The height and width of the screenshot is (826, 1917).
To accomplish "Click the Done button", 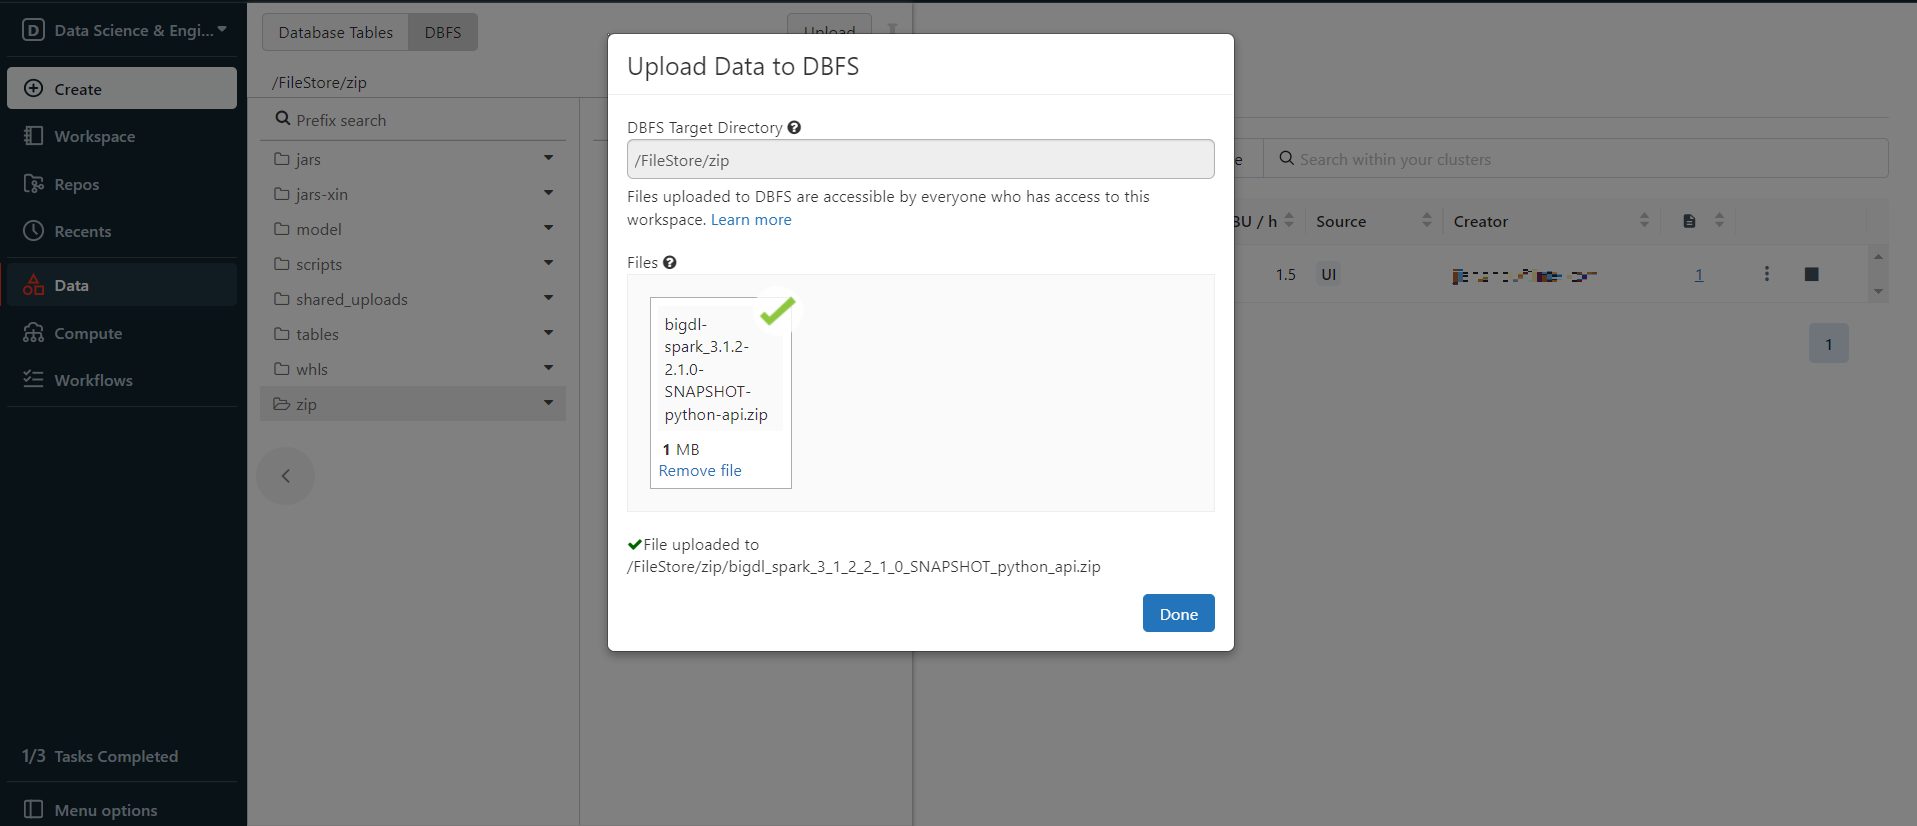I will [x=1178, y=613].
